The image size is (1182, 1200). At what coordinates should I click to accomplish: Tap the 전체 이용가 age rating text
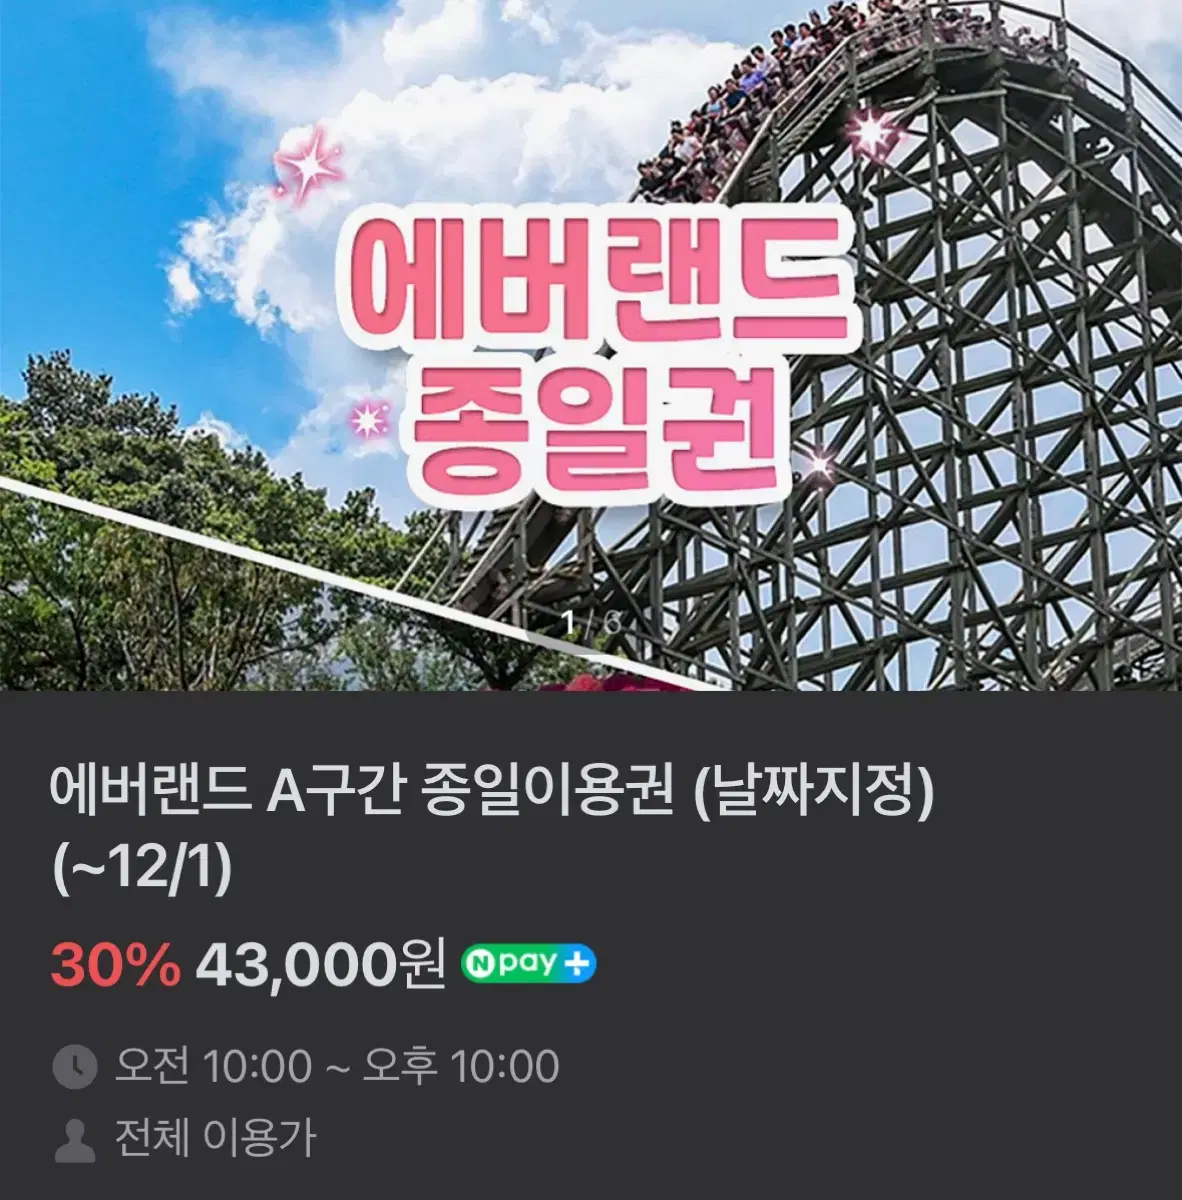coord(215,1139)
